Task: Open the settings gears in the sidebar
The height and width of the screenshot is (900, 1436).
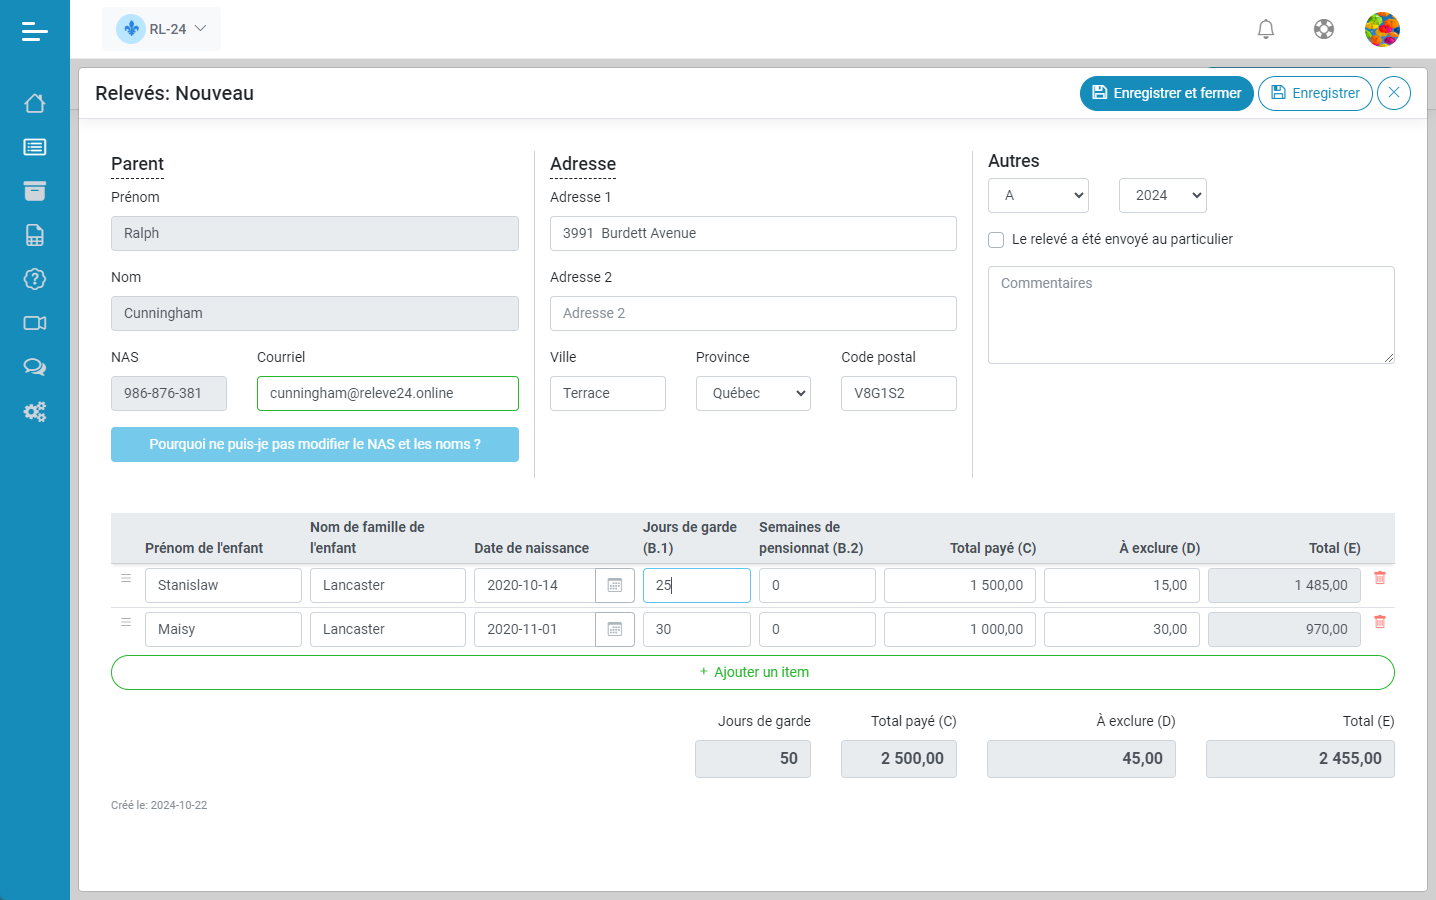Action: click(x=35, y=411)
